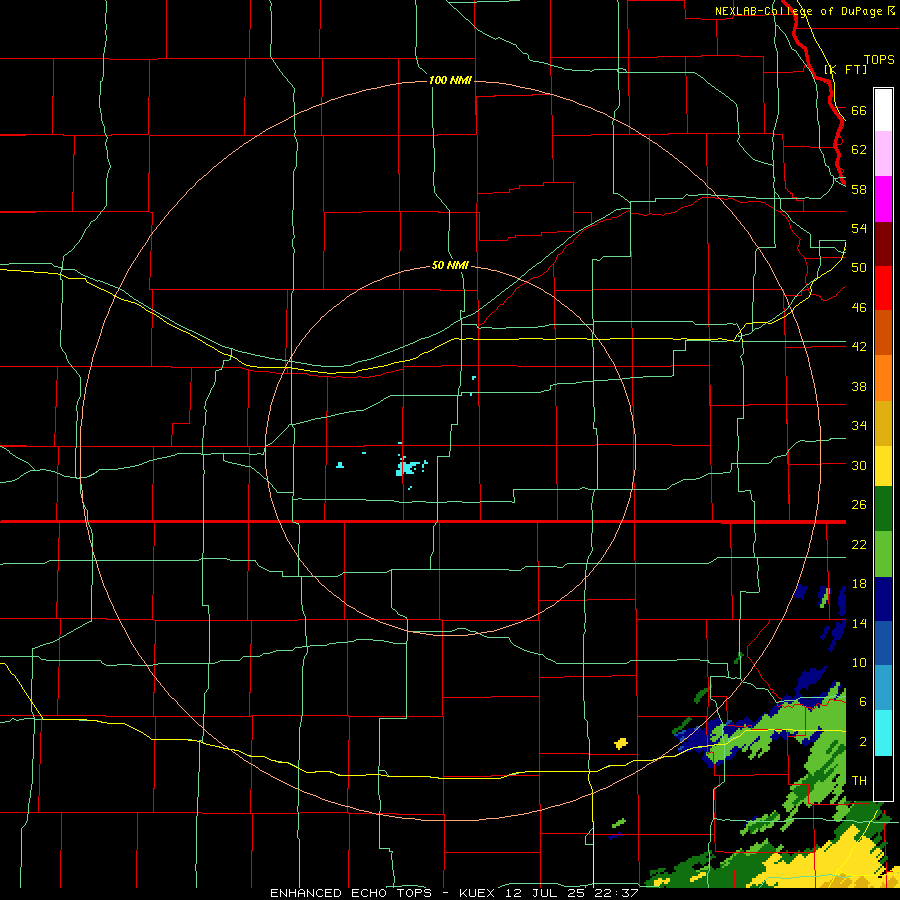Viewport: 900px width, 900px height.
Task: Click the legend value '6'
Action: tap(863, 701)
